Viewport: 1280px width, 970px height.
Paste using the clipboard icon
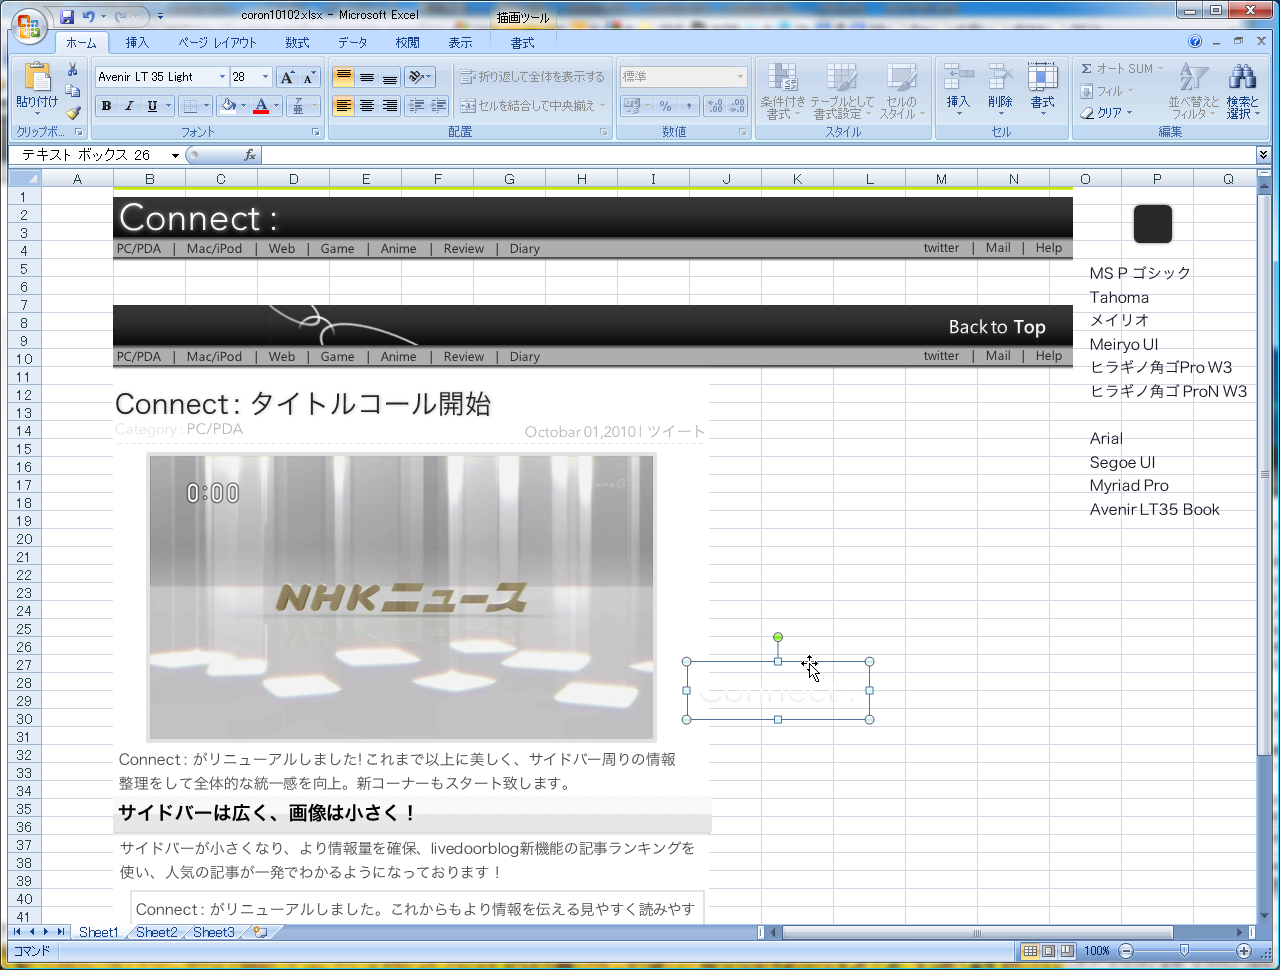[x=37, y=78]
